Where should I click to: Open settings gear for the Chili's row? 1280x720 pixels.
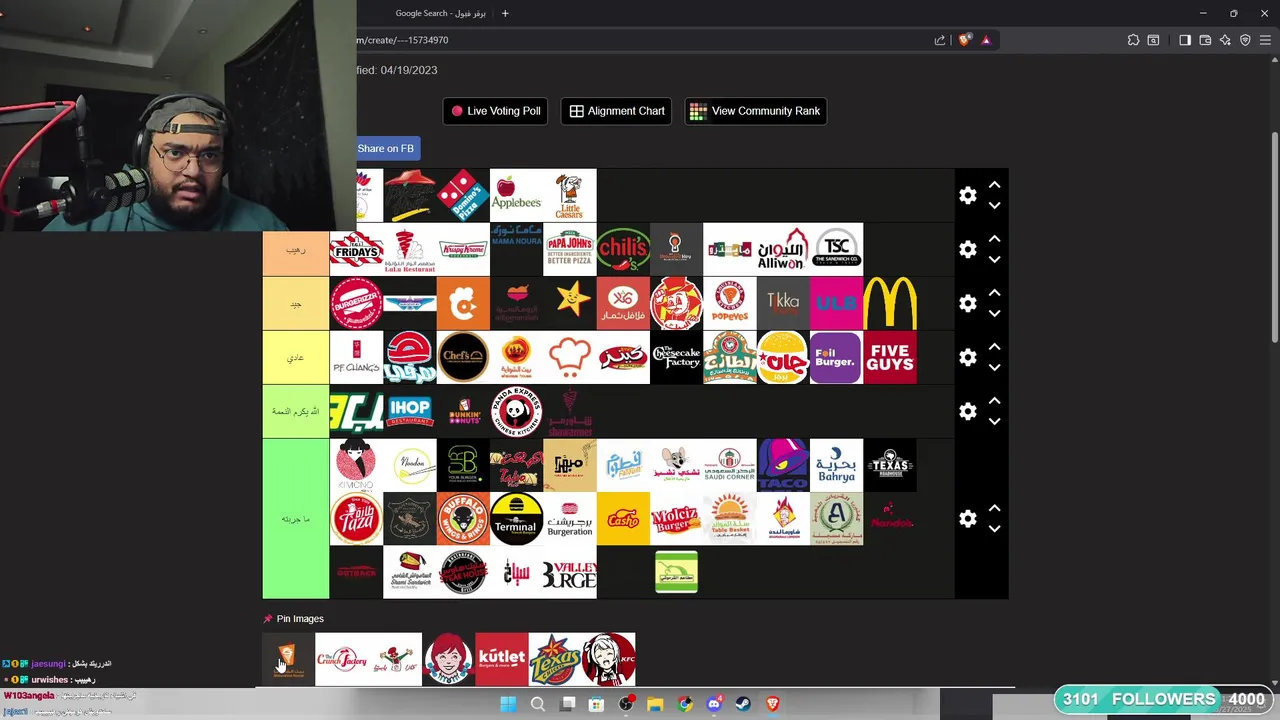[x=967, y=250]
